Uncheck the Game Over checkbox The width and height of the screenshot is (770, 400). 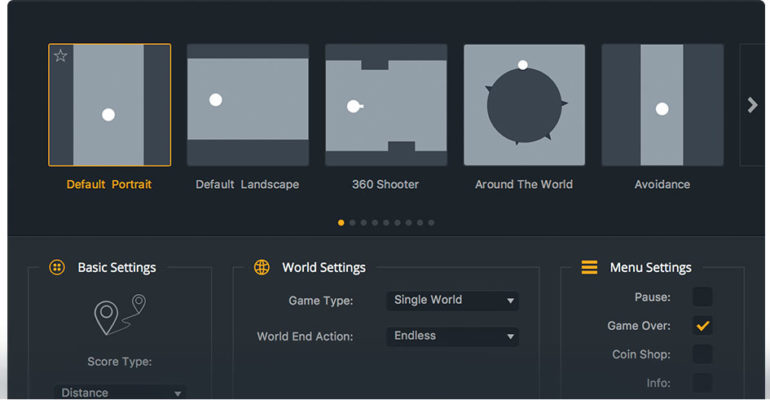702,325
